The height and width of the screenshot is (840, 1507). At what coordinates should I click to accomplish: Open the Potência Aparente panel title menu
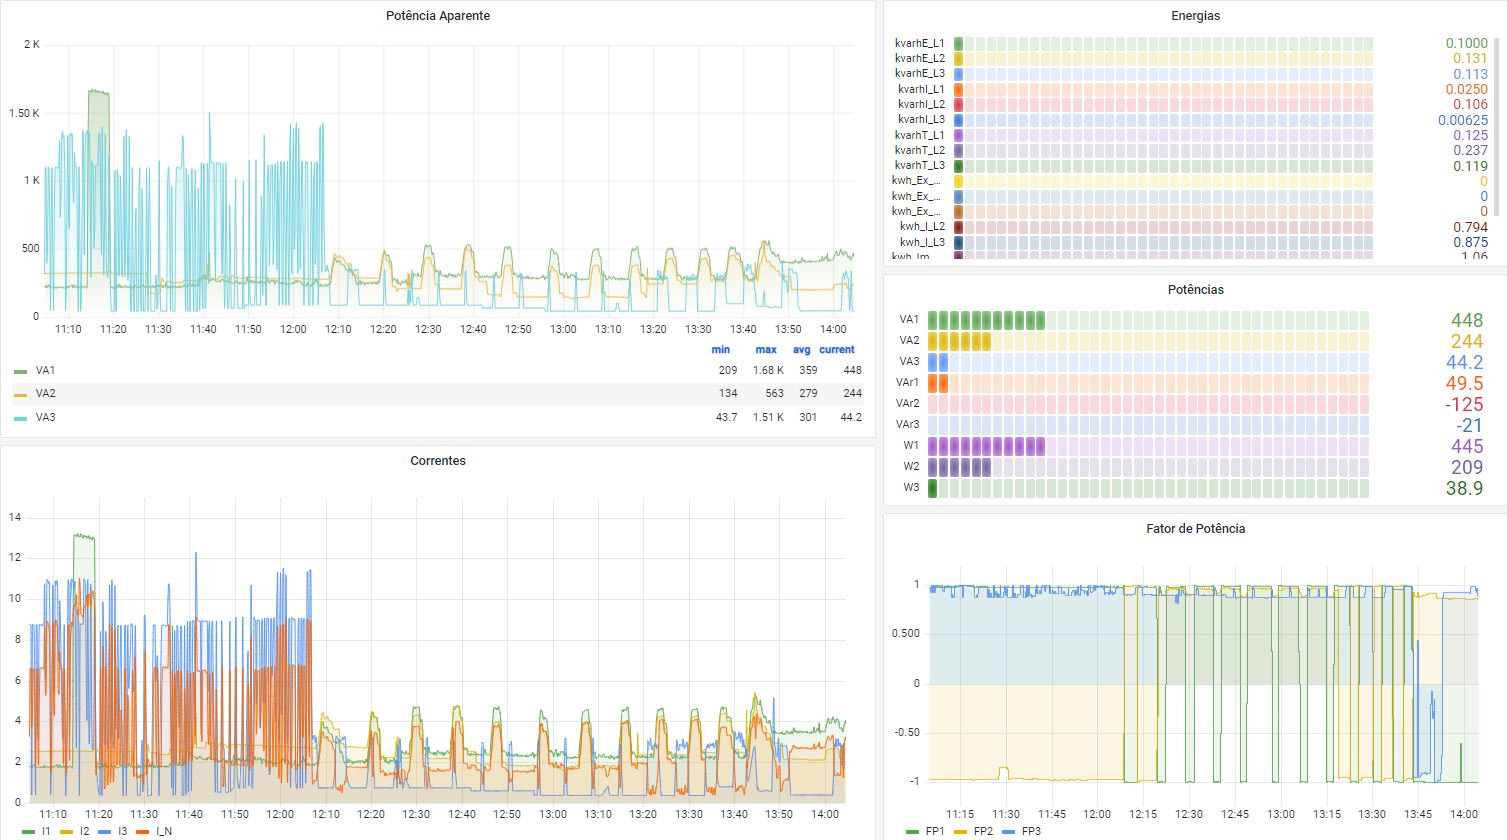438,16
